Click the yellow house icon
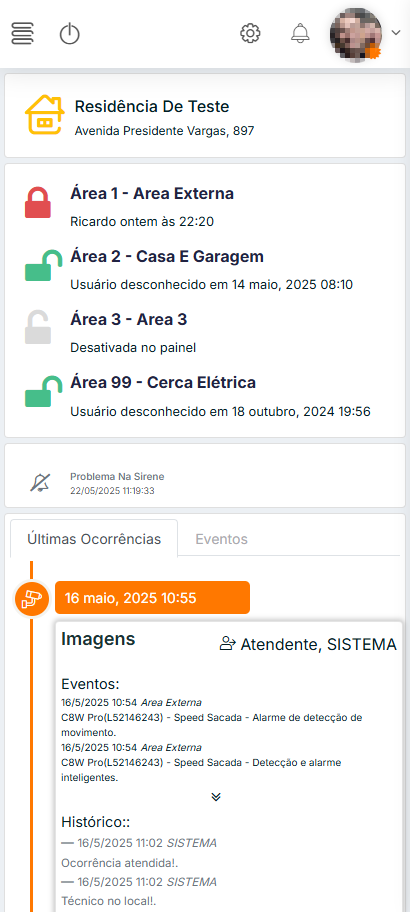Screen dimensions: 410x912 click(x=44, y=115)
